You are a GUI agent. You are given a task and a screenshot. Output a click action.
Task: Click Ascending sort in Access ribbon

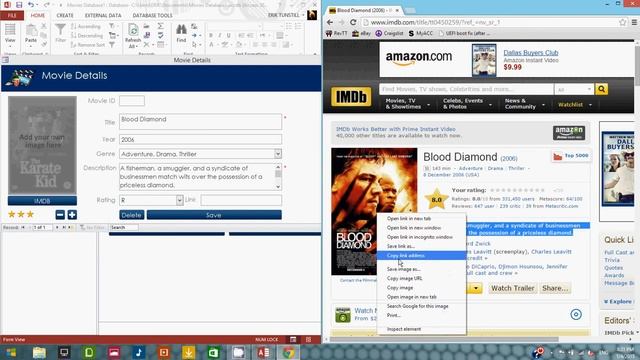(86, 26)
